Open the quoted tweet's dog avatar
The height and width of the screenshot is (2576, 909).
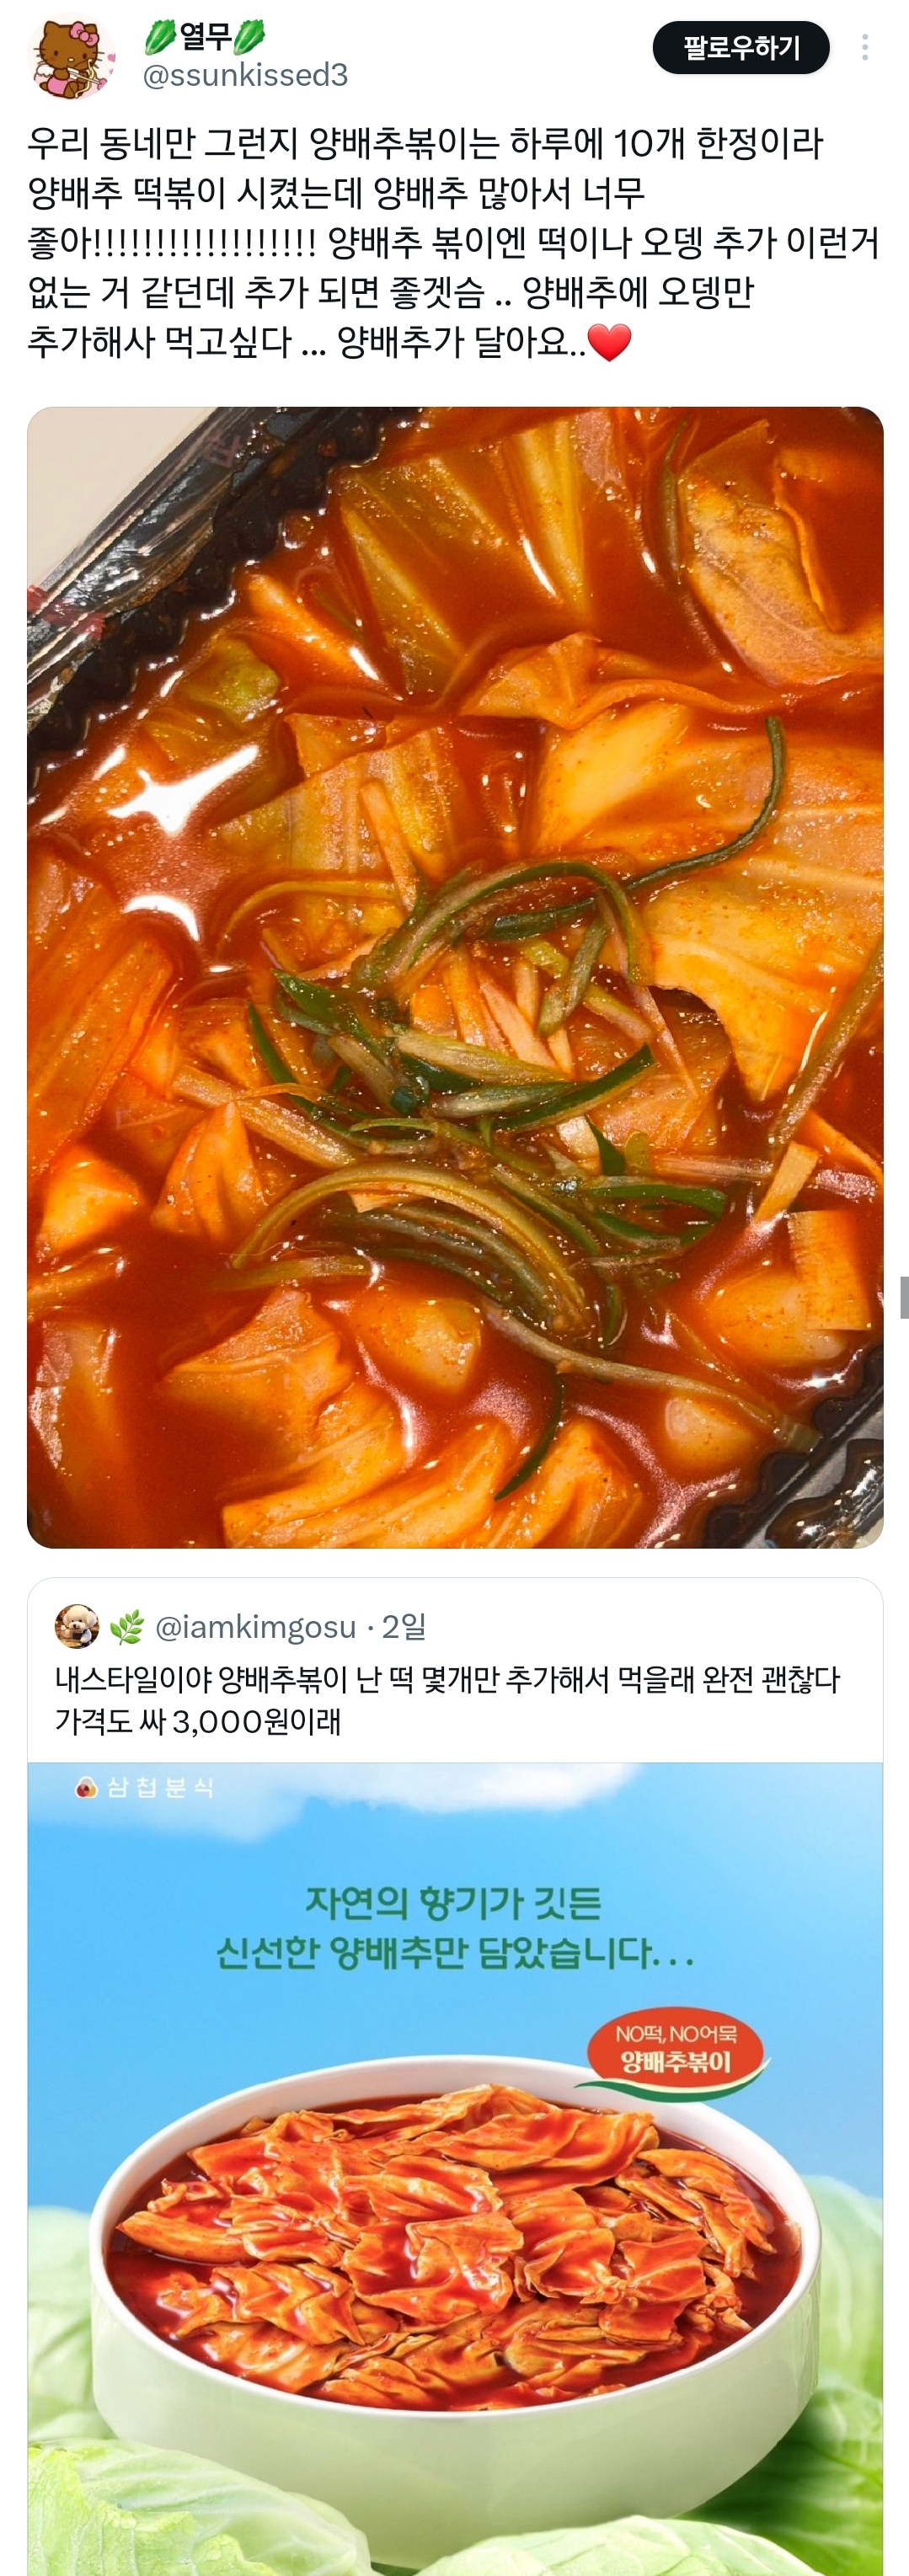[x=77, y=1627]
